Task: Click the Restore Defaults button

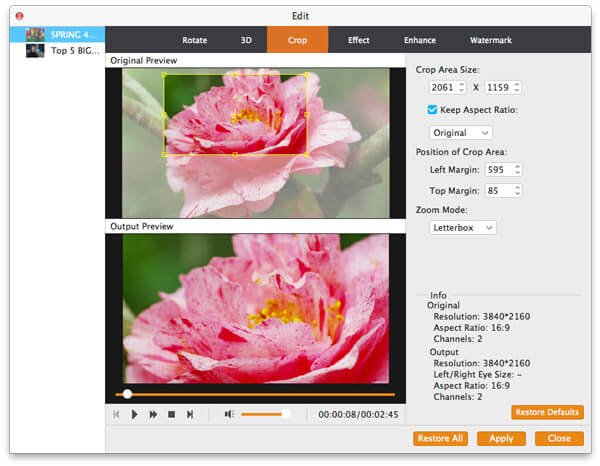Action: tap(547, 412)
